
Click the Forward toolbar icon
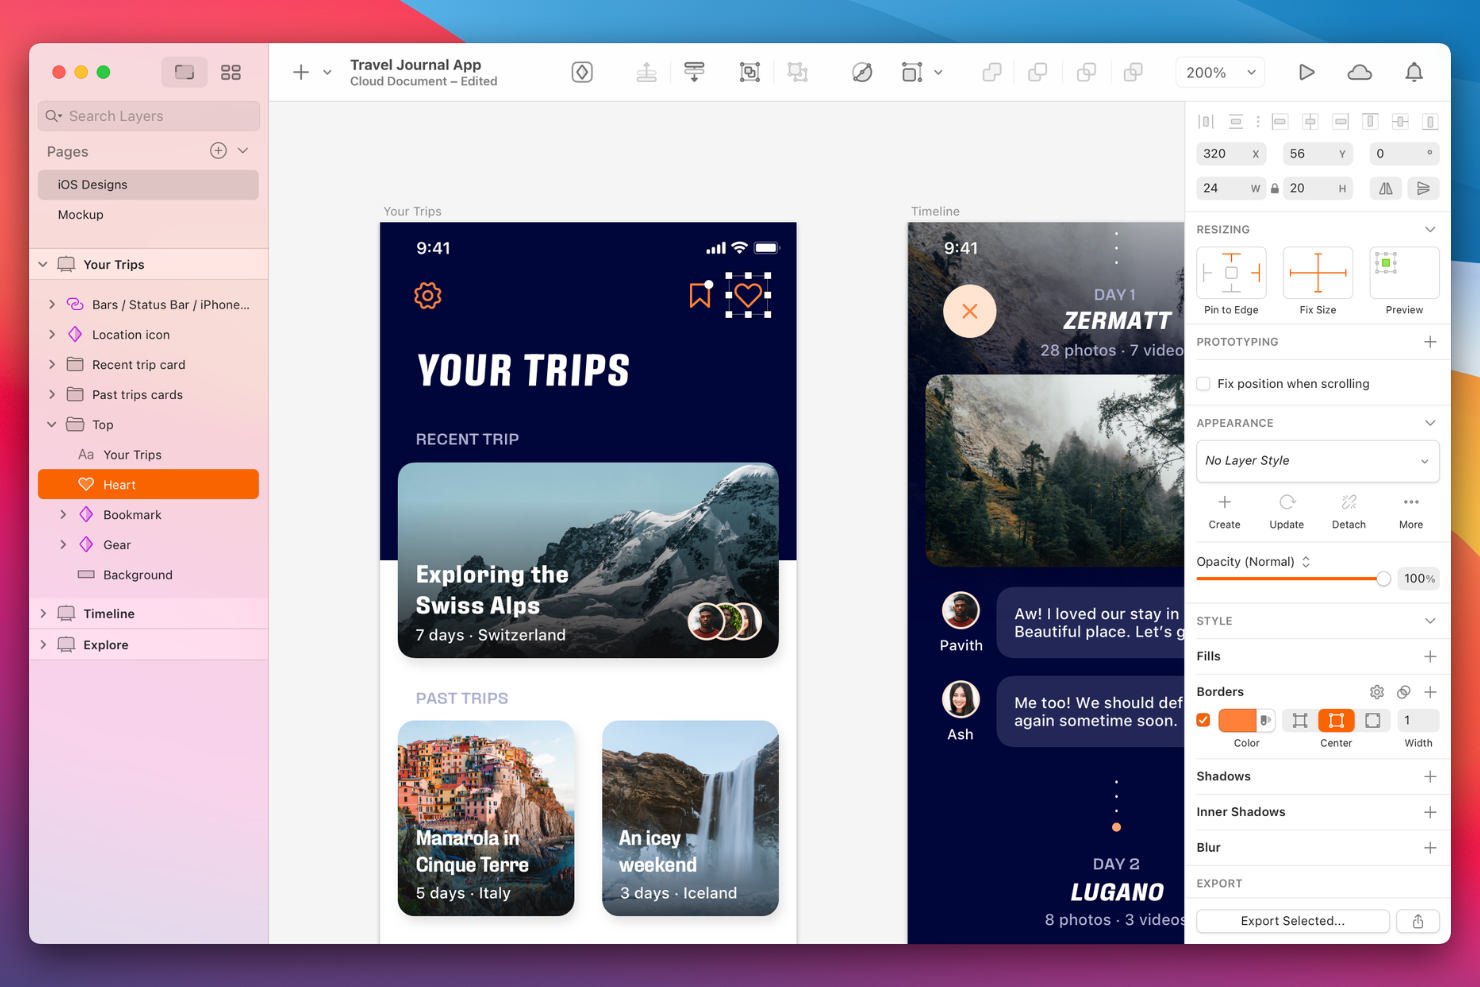[x=646, y=72]
